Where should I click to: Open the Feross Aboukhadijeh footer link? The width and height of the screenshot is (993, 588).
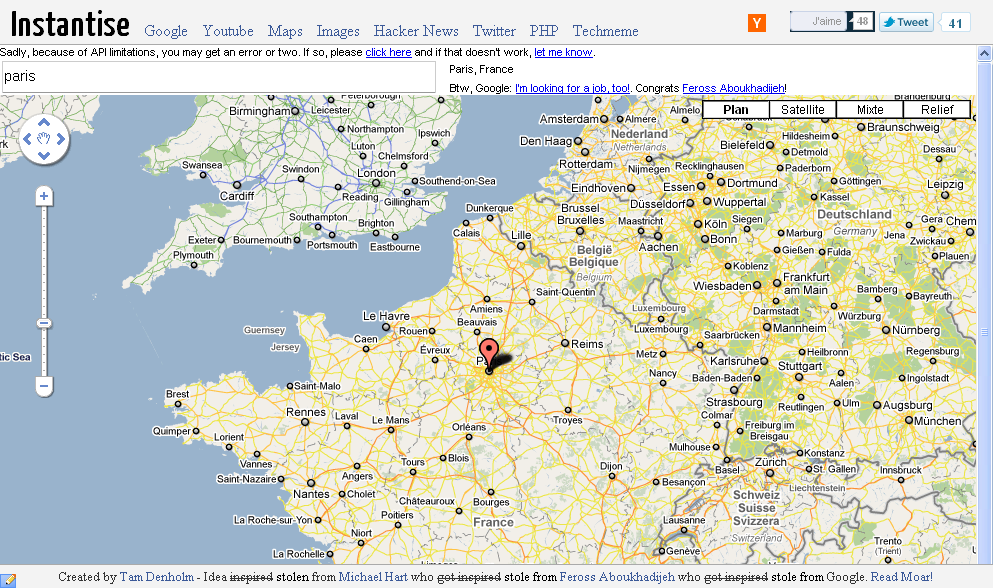click(617, 577)
